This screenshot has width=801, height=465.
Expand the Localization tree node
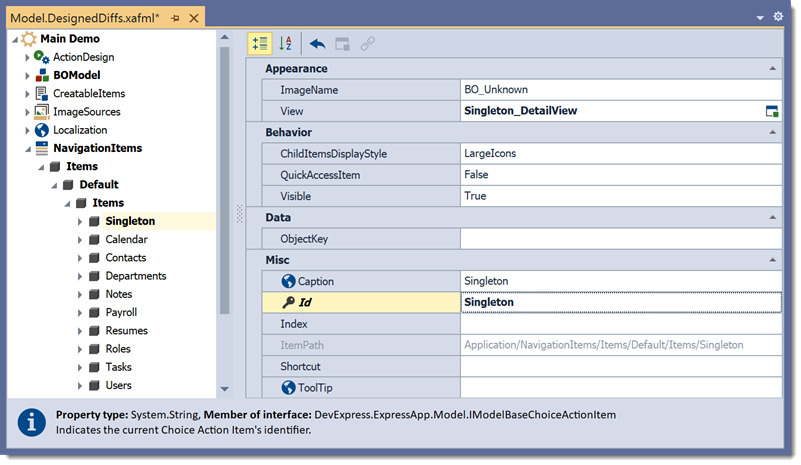27,131
